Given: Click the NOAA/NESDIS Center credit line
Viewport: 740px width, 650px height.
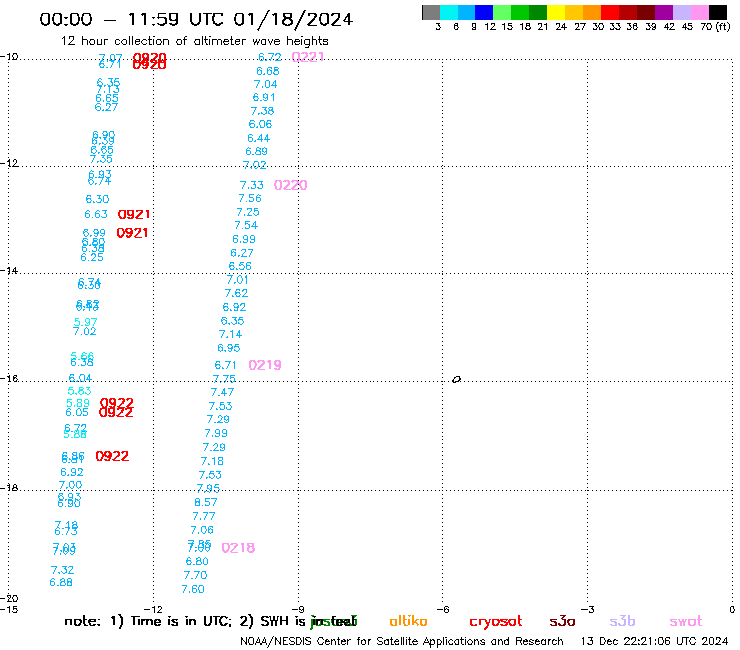Looking at the screenshot, I should pyautogui.click(x=402, y=642).
